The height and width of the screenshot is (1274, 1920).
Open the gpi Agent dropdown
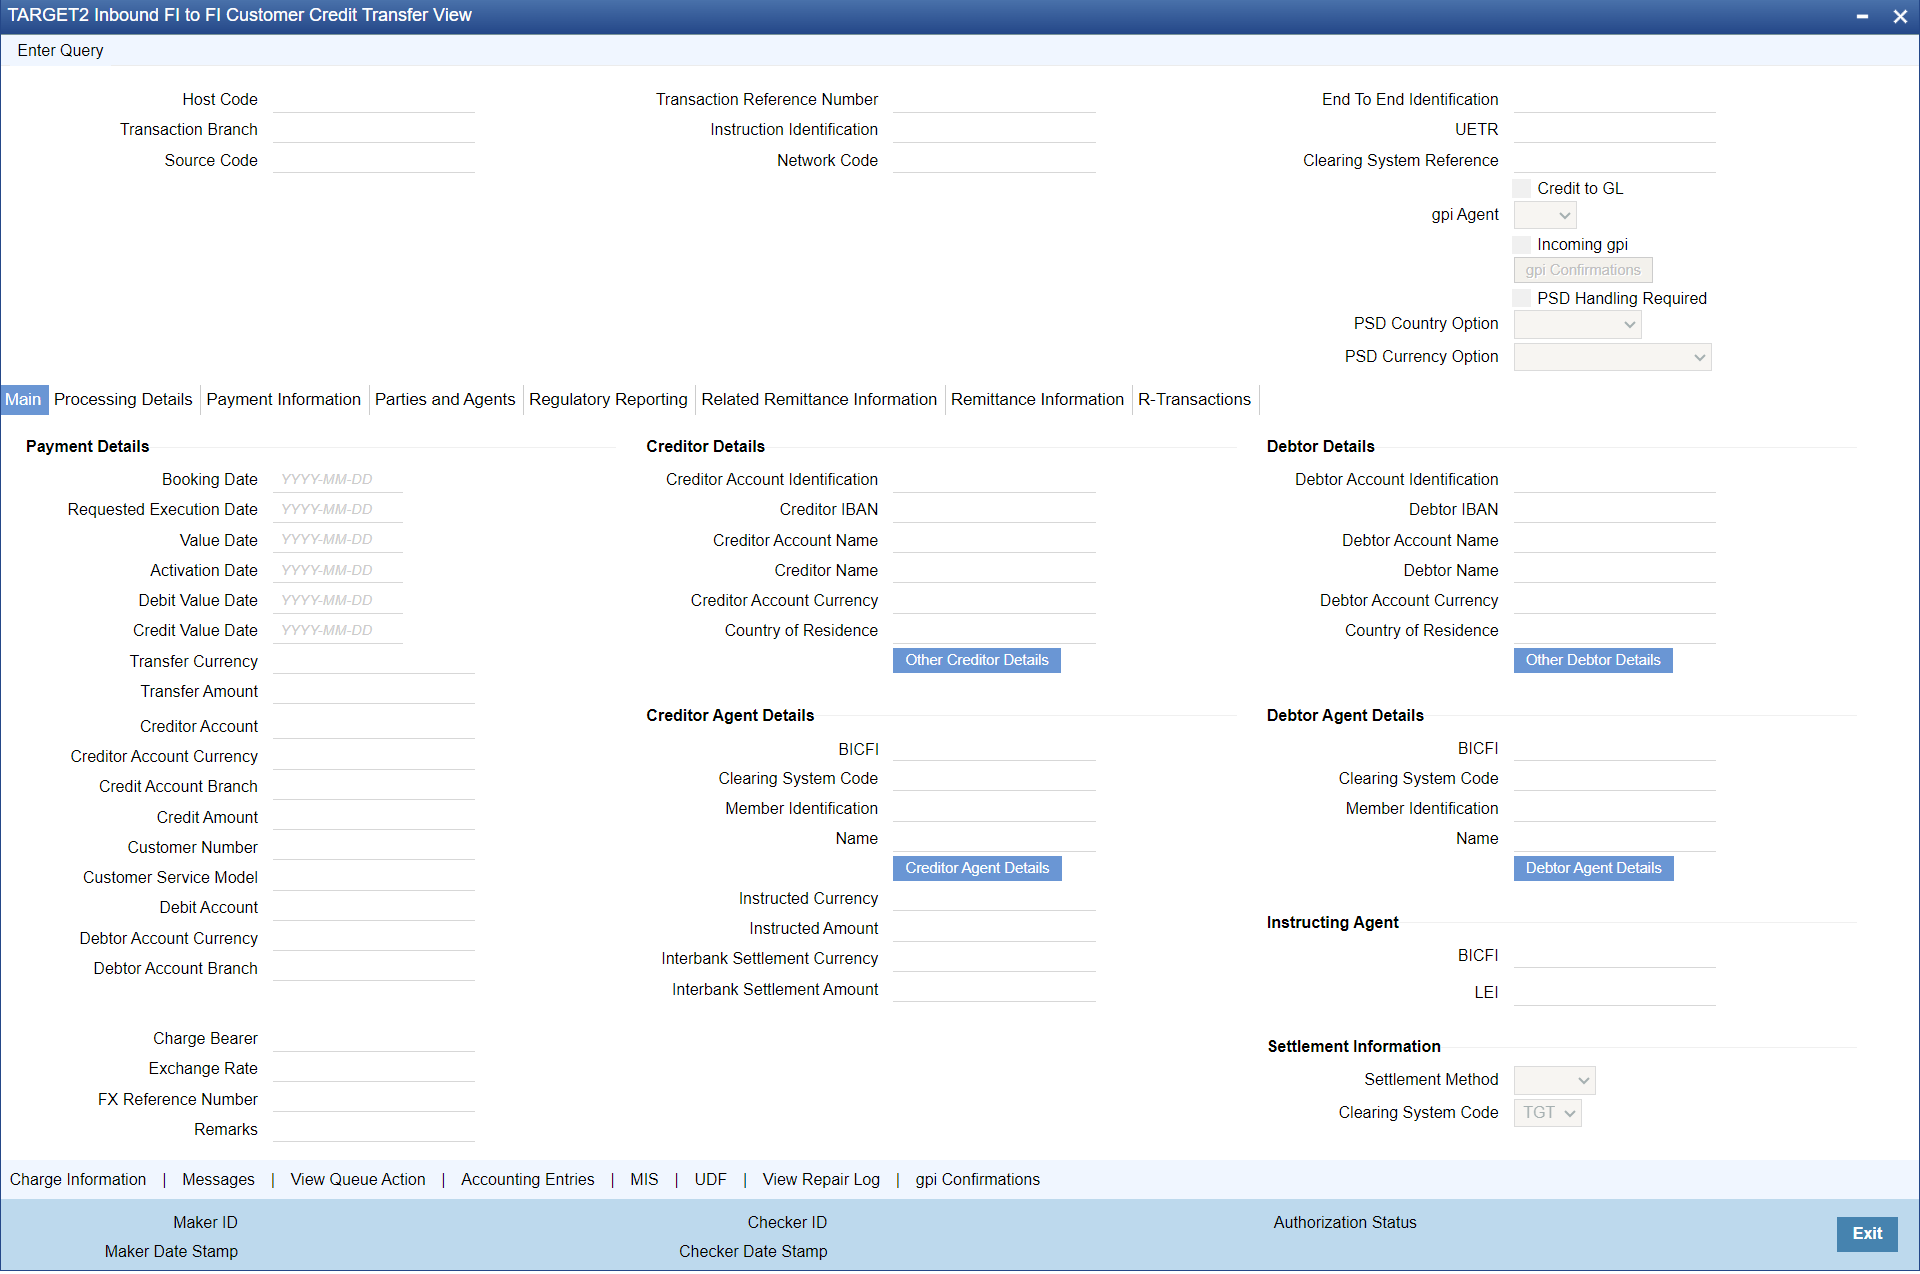(x=1546, y=215)
